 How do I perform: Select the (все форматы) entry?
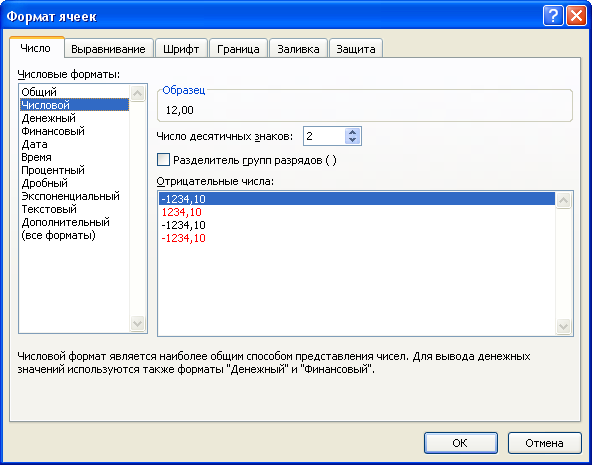(x=74, y=235)
